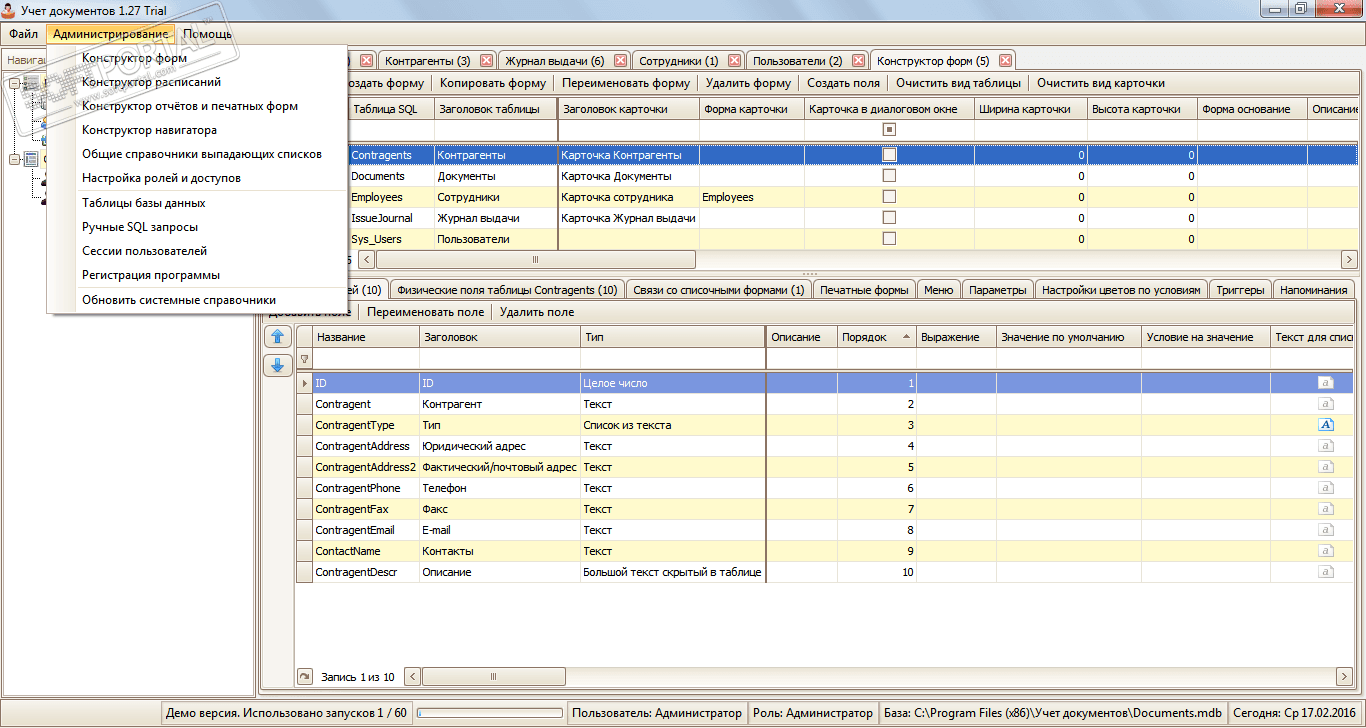
Task: Collapse the lower root node in navigator tree
Action: tap(14, 159)
